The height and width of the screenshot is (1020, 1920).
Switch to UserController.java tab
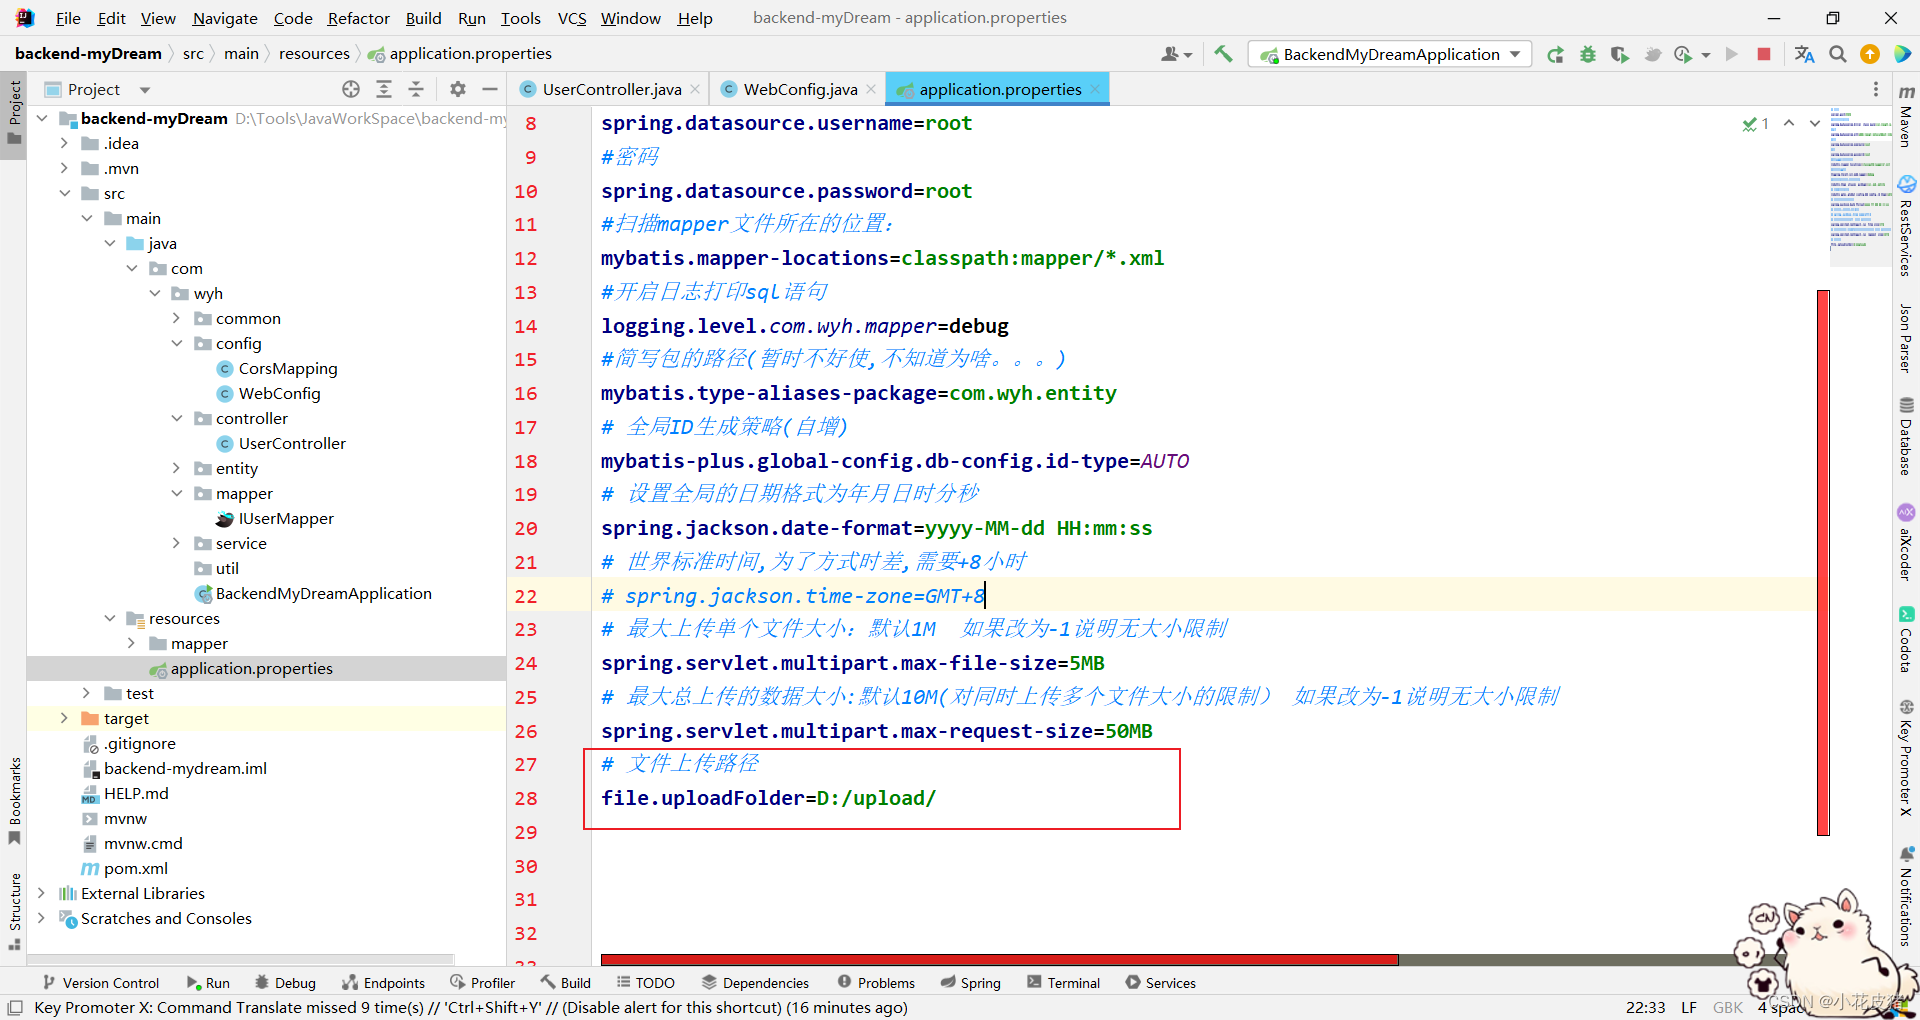pyautogui.click(x=611, y=89)
